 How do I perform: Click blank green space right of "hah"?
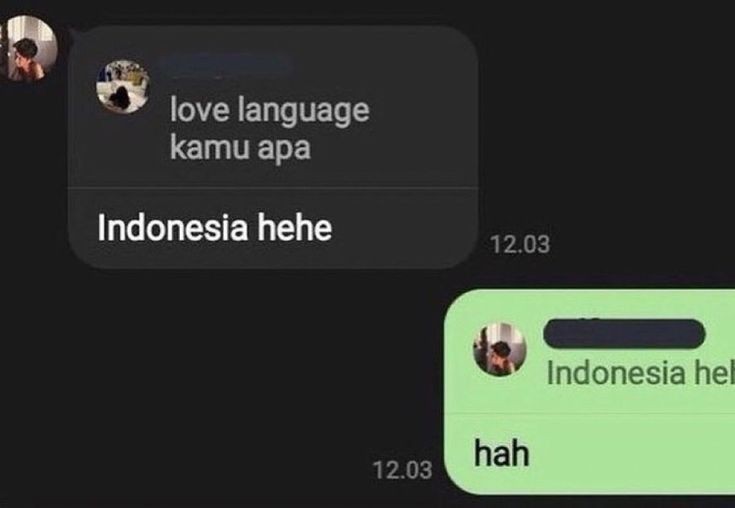coord(633,454)
